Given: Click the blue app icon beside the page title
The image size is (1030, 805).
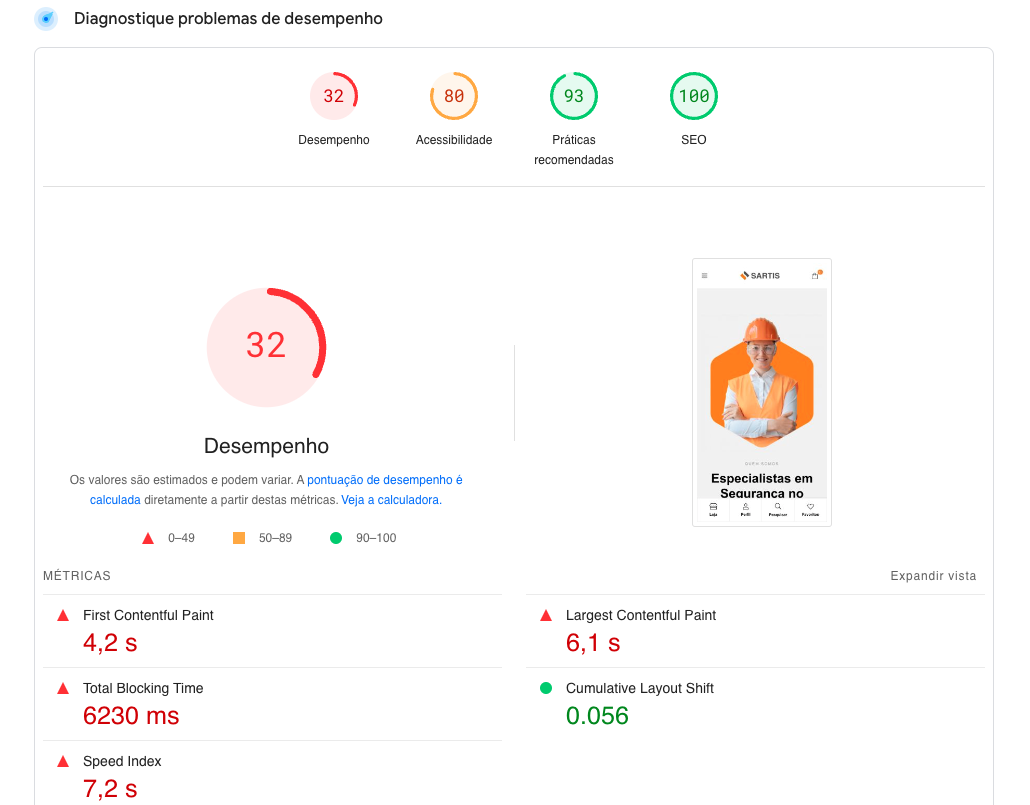Looking at the screenshot, I should [44, 19].
